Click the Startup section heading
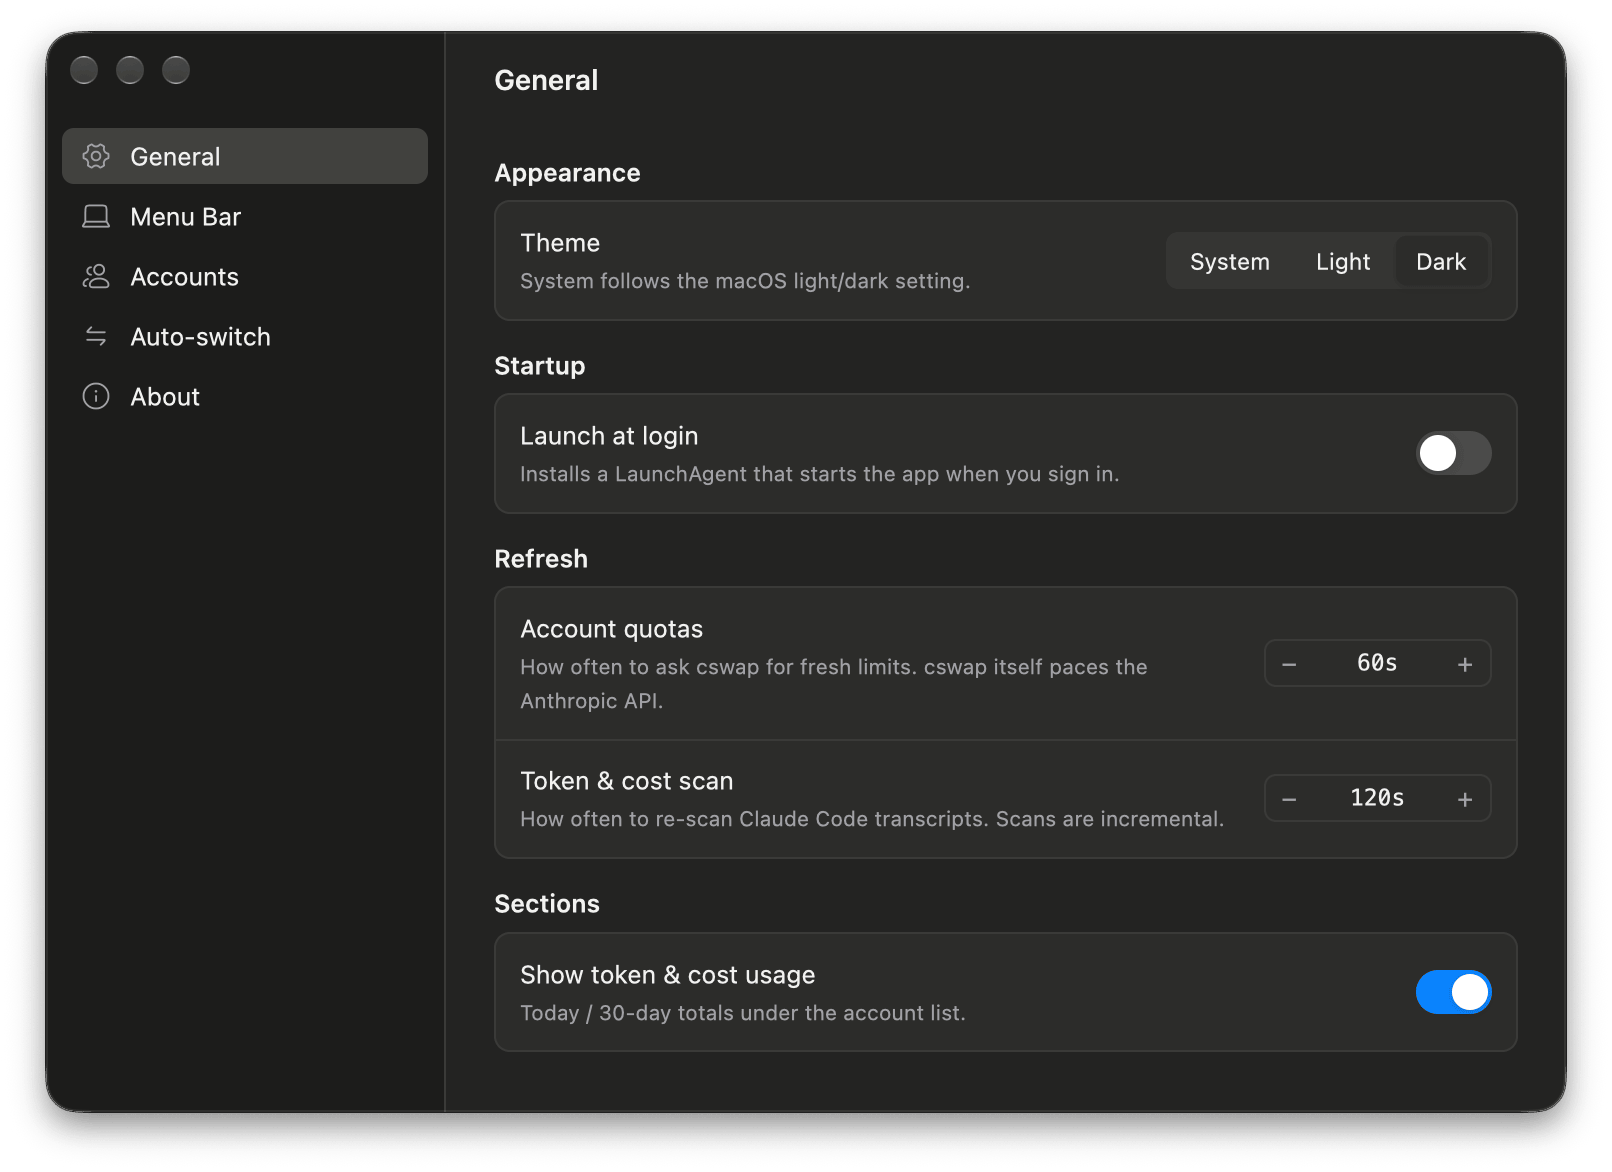This screenshot has height=1172, width=1612. pos(539,366)
